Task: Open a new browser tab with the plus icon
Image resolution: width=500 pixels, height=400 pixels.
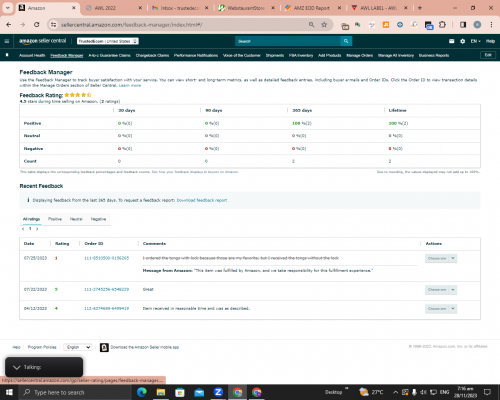Action: pyautogui.click(x=420, y=8)
